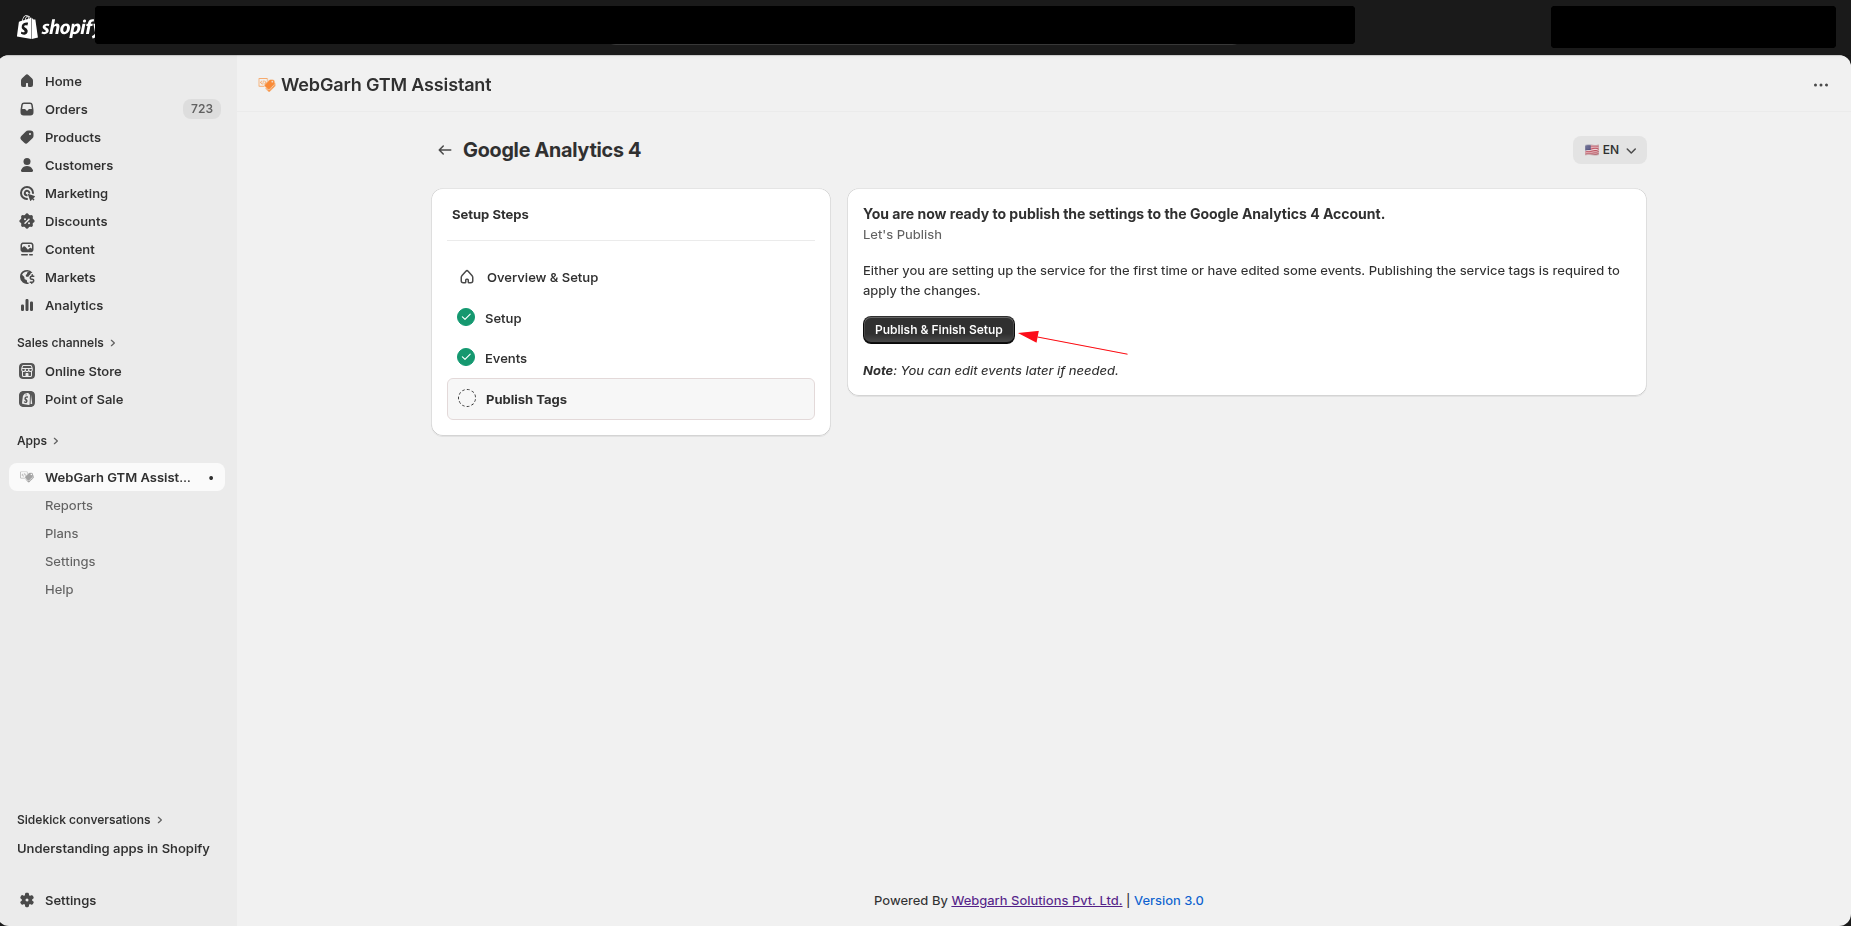The image size is (1851, 926).
Task: Open the Products menu item
Action: [x=117, y=137]
